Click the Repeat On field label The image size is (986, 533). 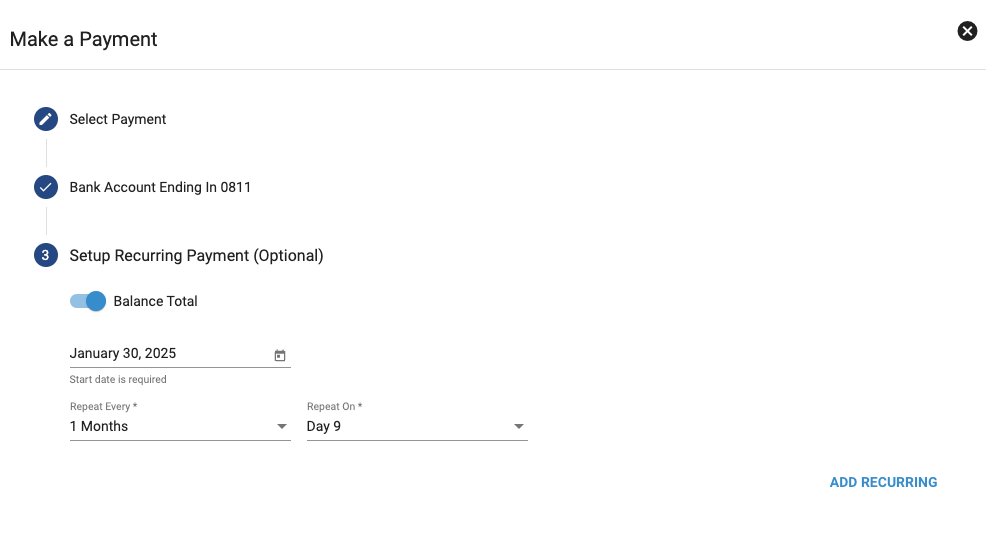(x=334, y=407)
